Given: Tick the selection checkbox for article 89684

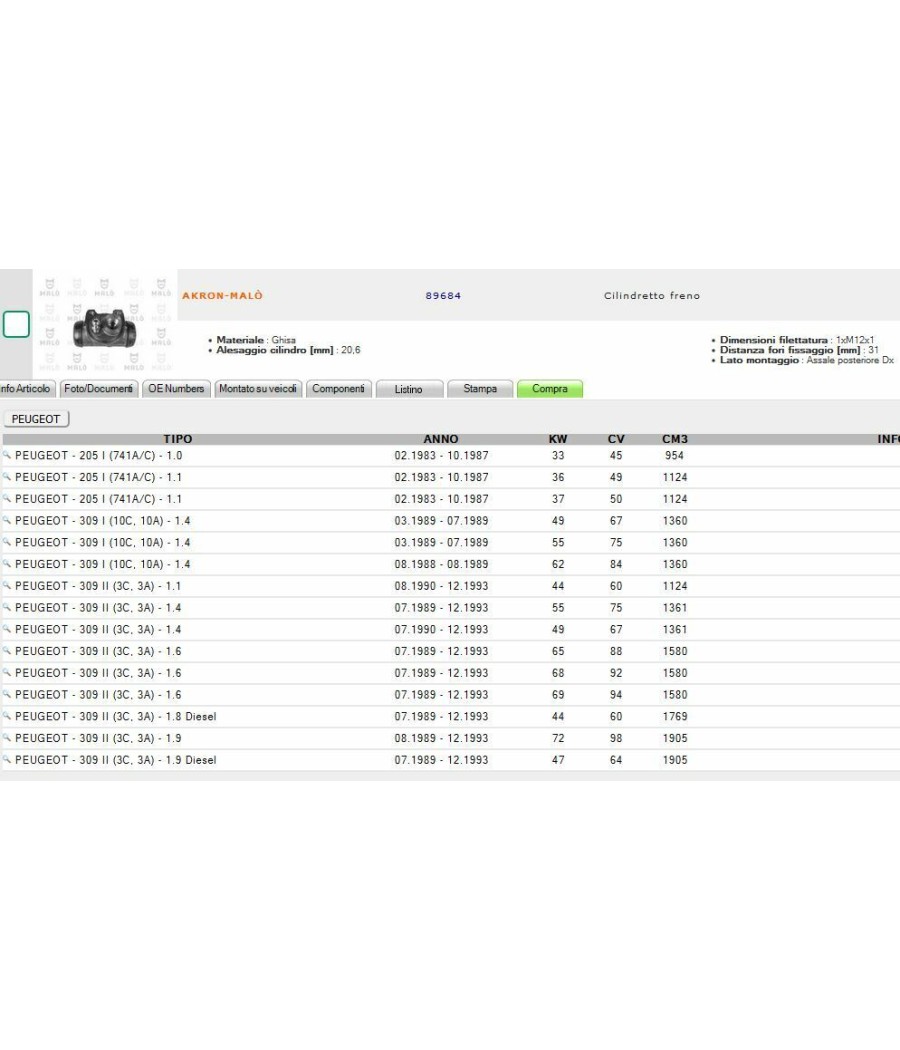Looking at the screenshot, I should [16, 324].
